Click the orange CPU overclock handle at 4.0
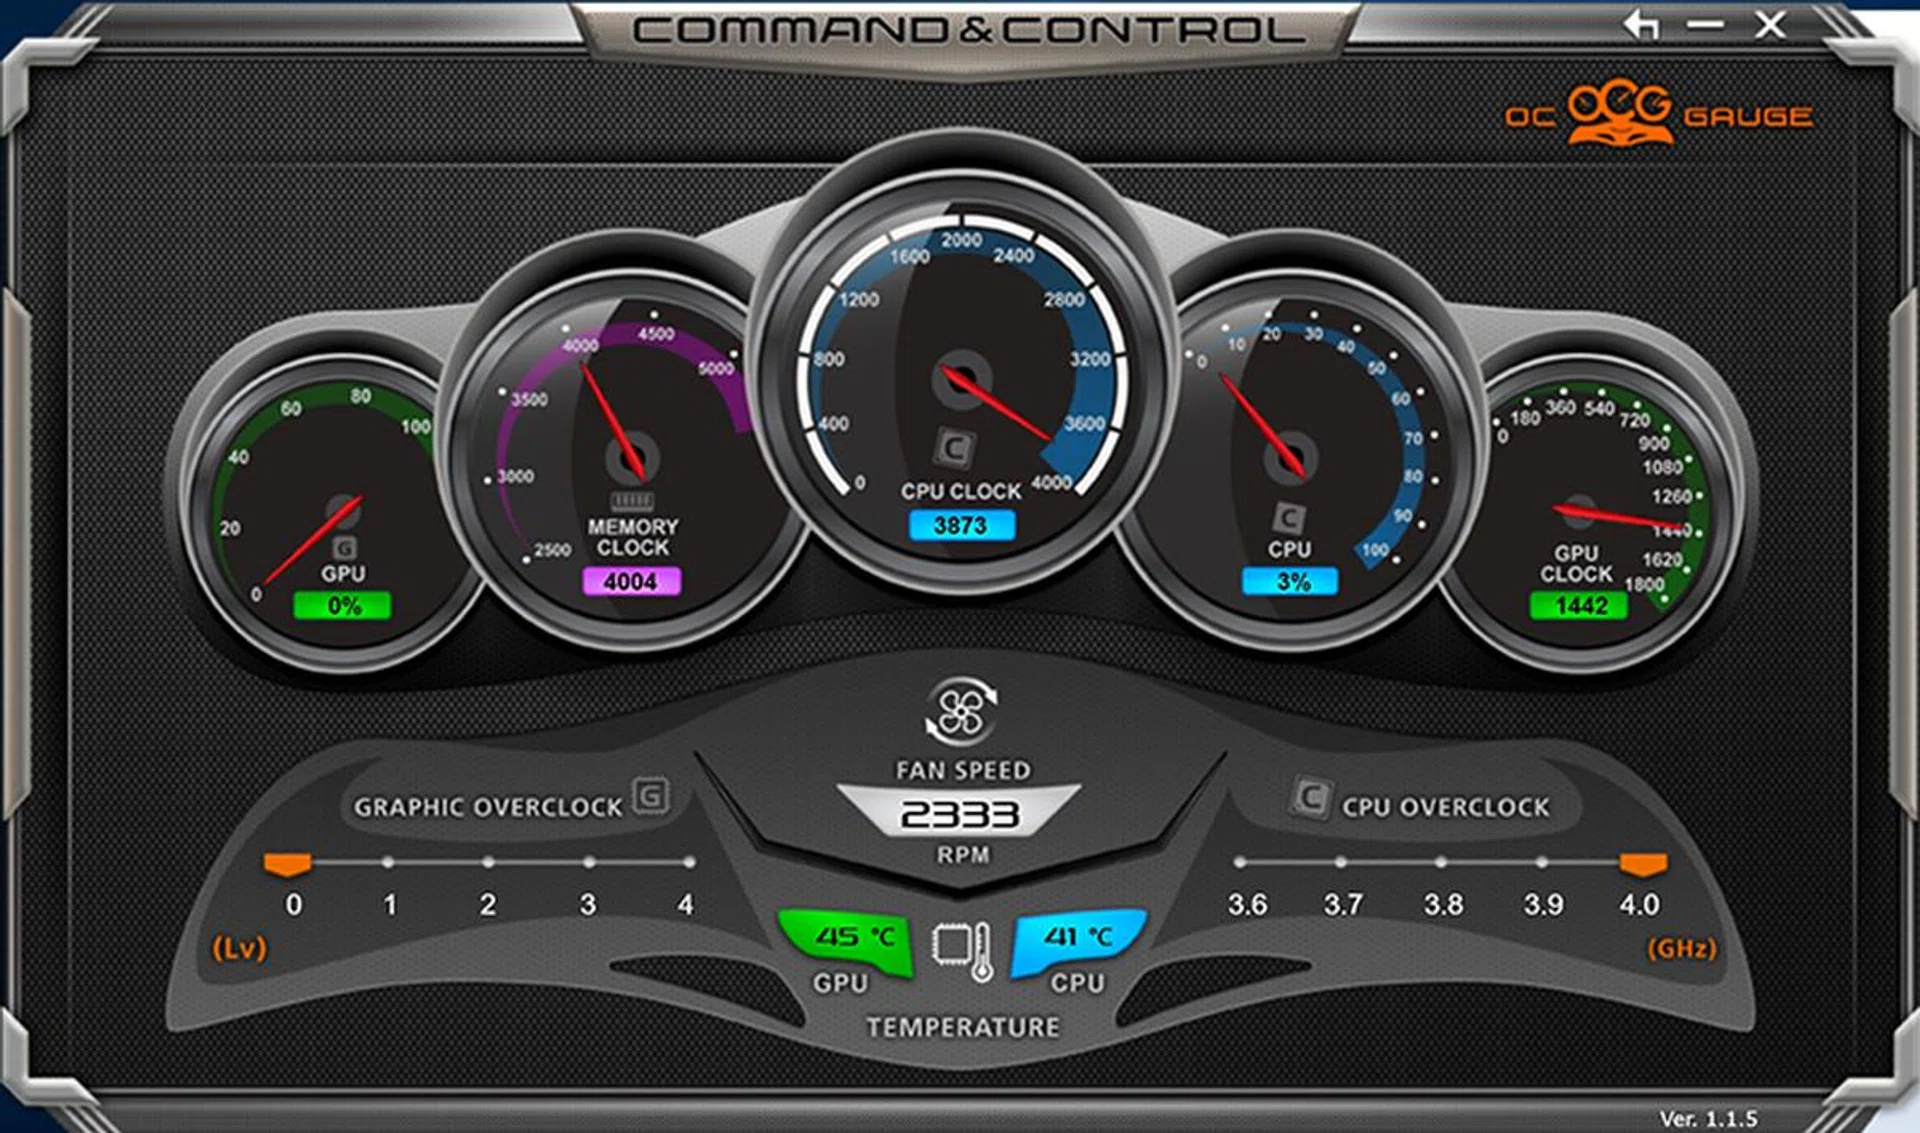This screenshot has width=1920, height=1133. click(x=1642, y=863)
